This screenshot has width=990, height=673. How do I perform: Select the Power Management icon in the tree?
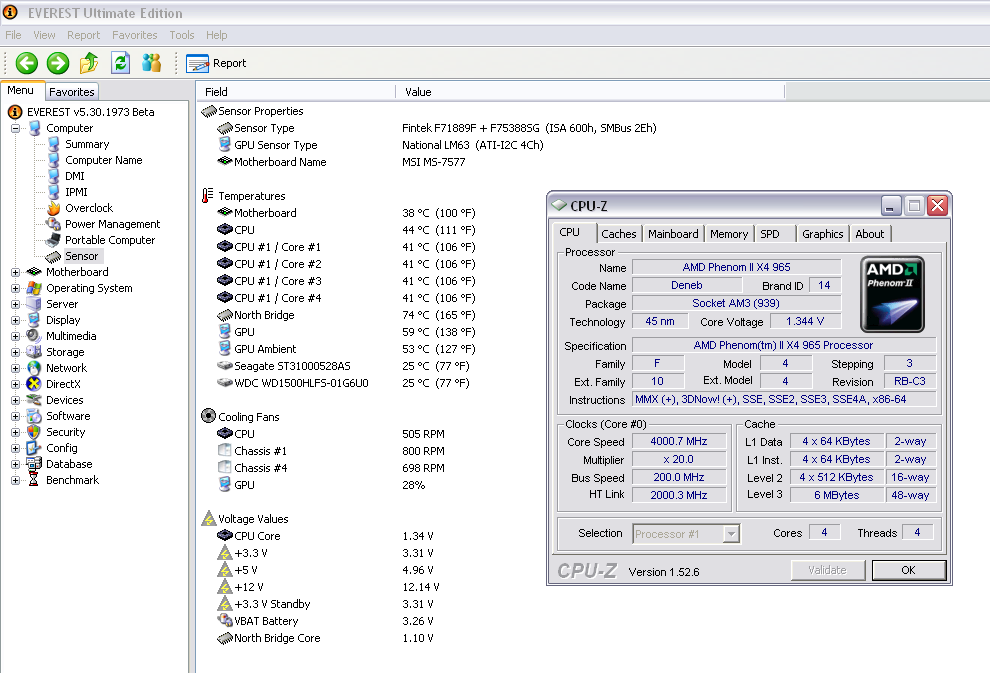54,224
